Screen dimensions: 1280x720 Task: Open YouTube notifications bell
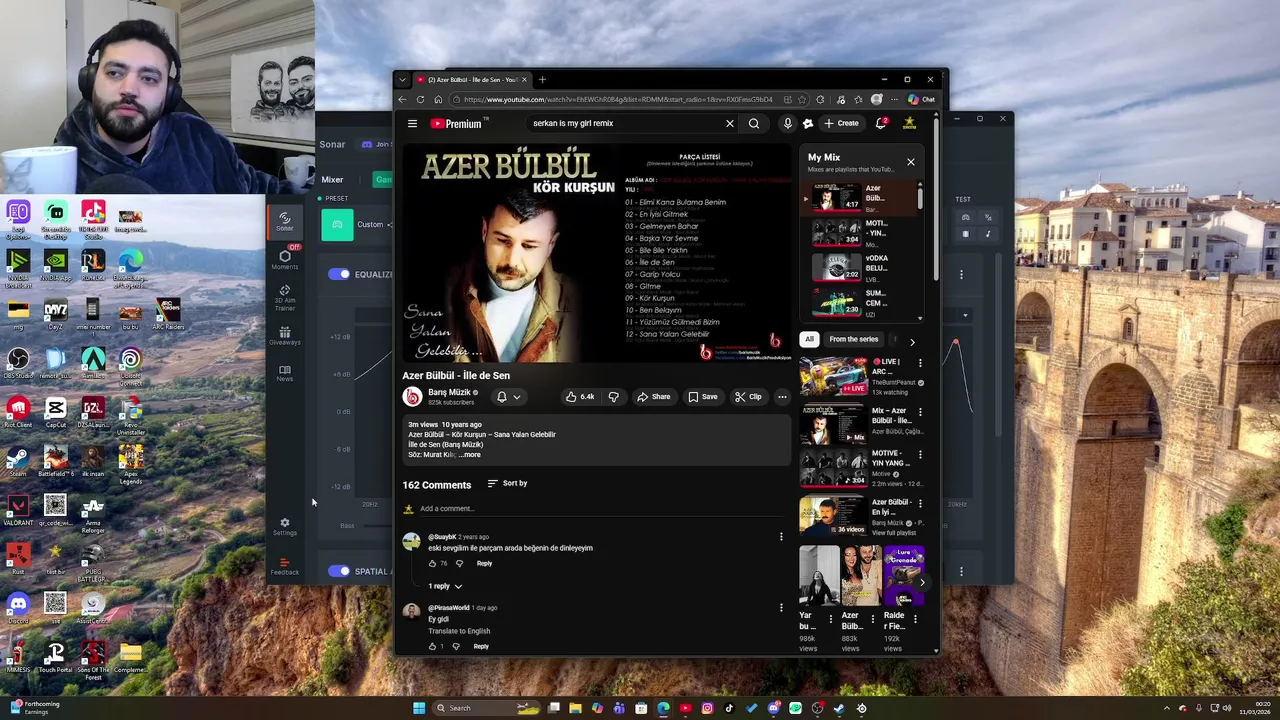pyautogui.click(x=881, y=123)
